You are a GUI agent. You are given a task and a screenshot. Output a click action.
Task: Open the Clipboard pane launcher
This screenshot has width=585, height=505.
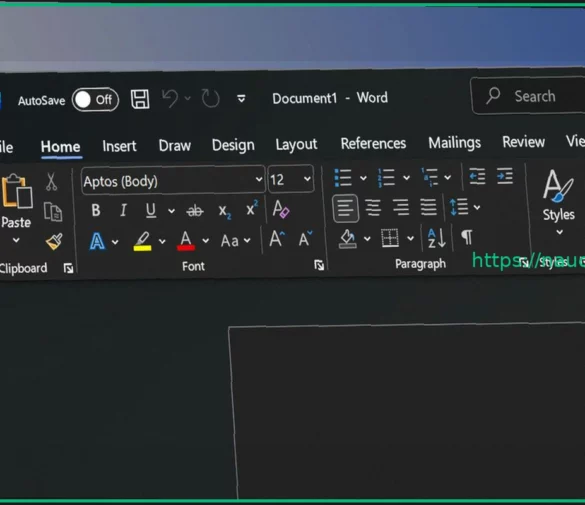tap(68, 268)
